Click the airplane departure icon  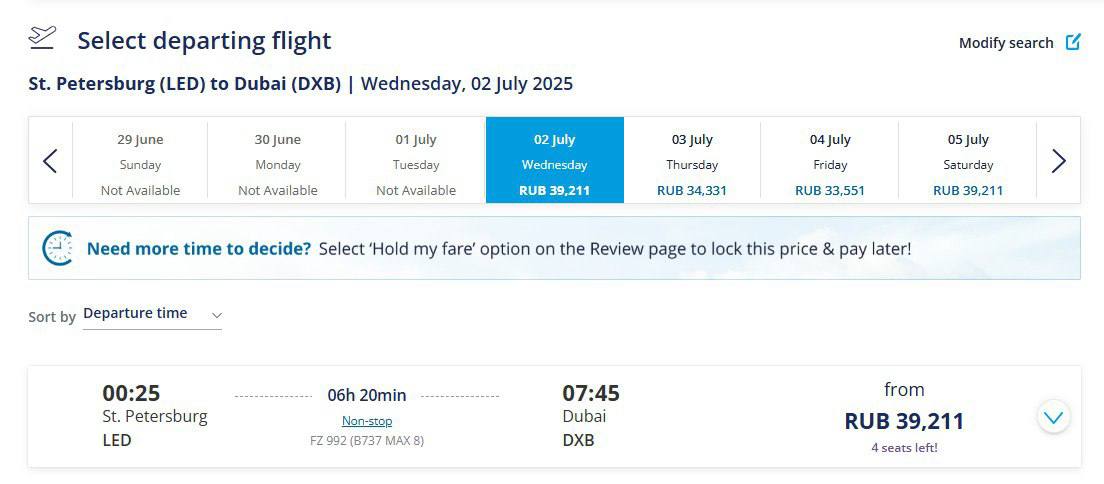tap(42, 37)
